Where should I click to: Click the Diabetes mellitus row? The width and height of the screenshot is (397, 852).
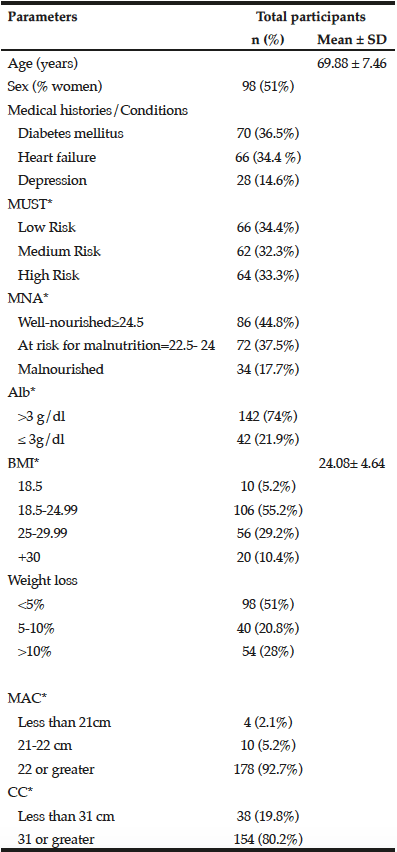[198, 133]
